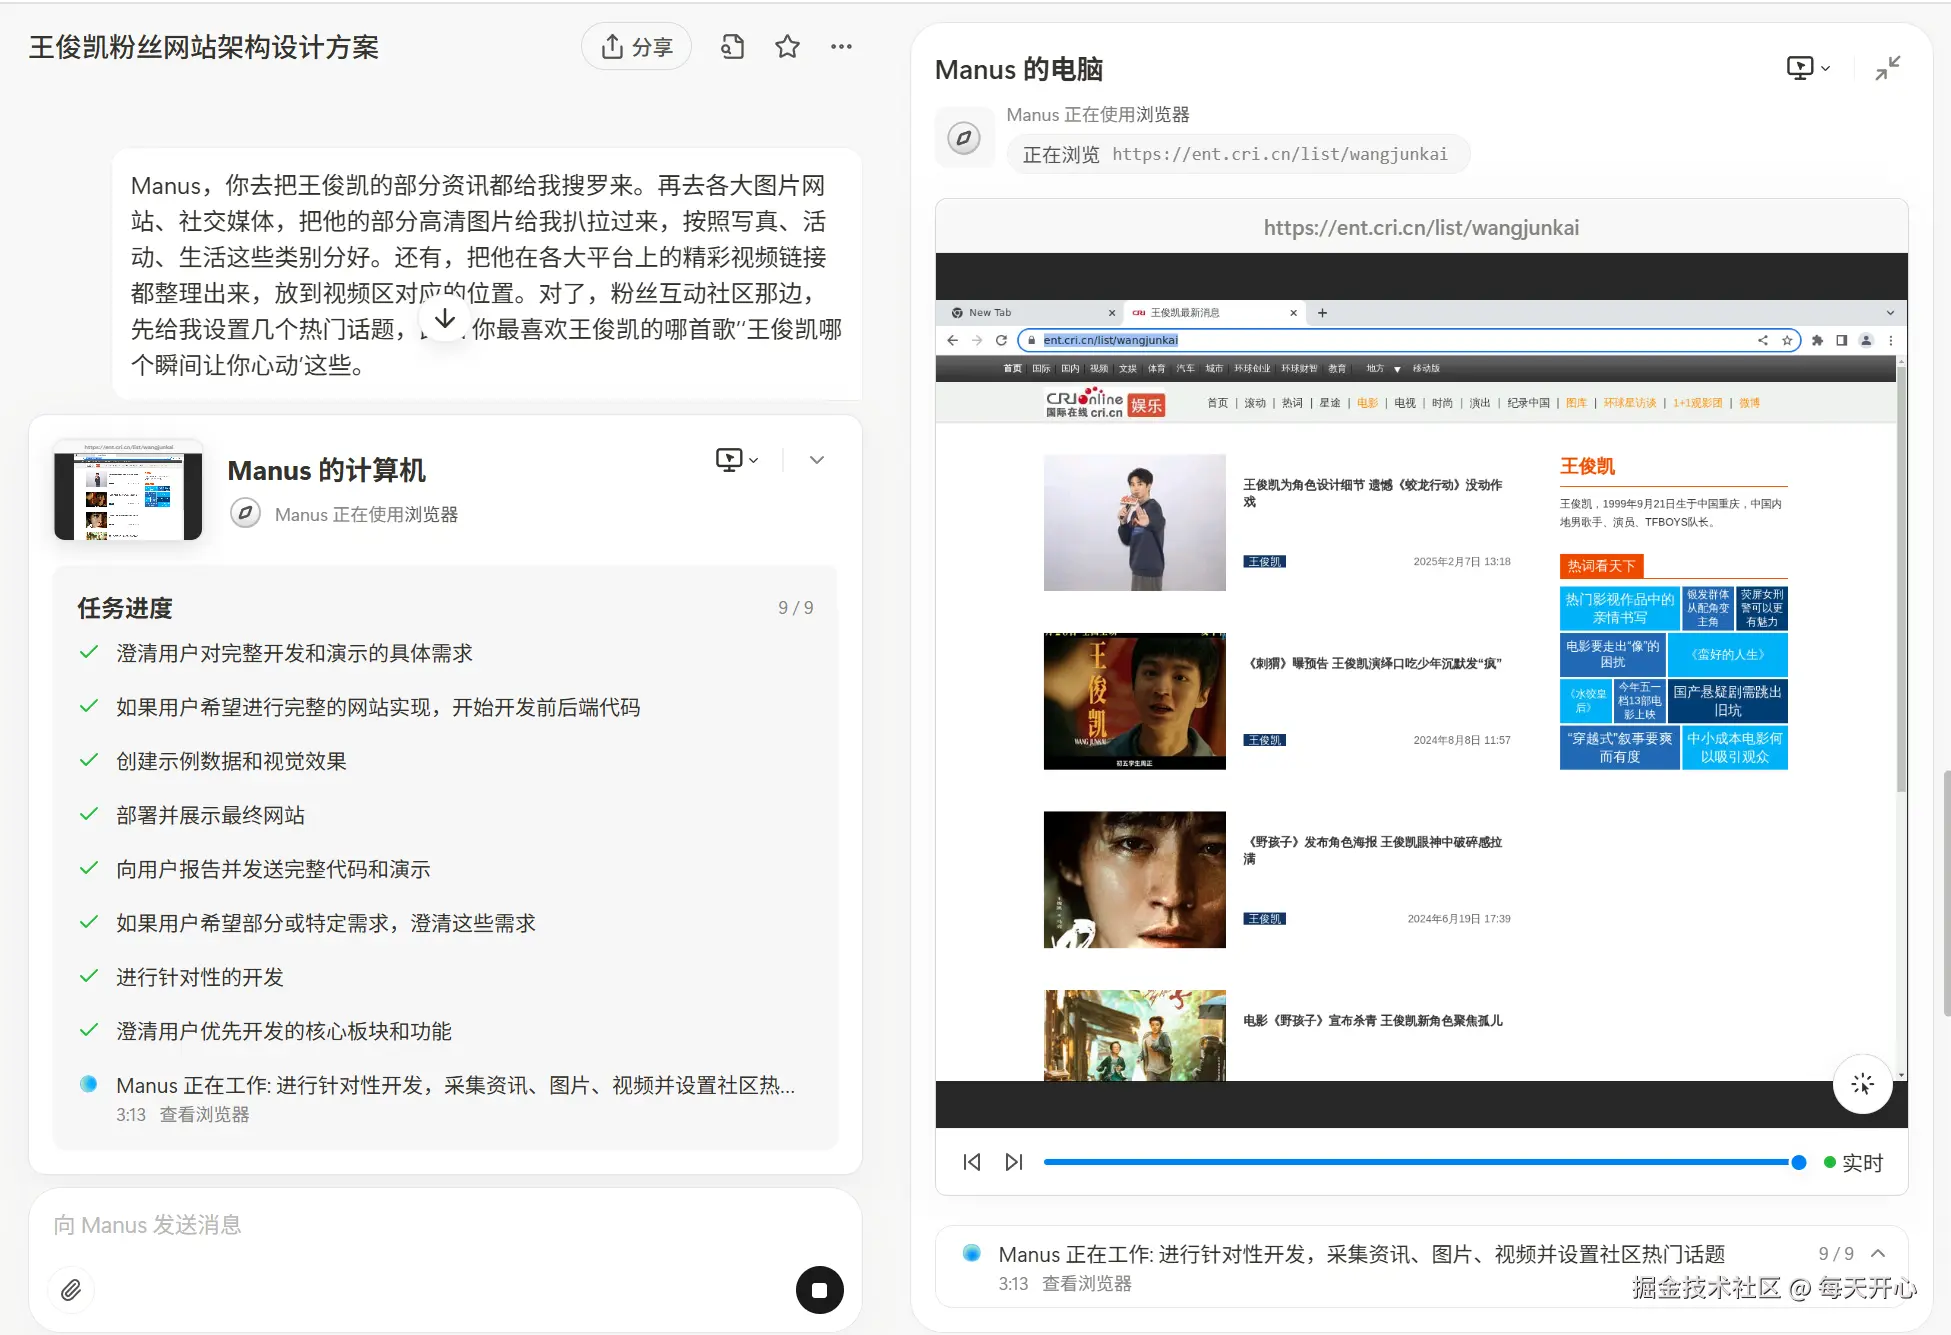Toggle the 实时 live mode indicator

pyautogui.click(x=1853, y=1162)
